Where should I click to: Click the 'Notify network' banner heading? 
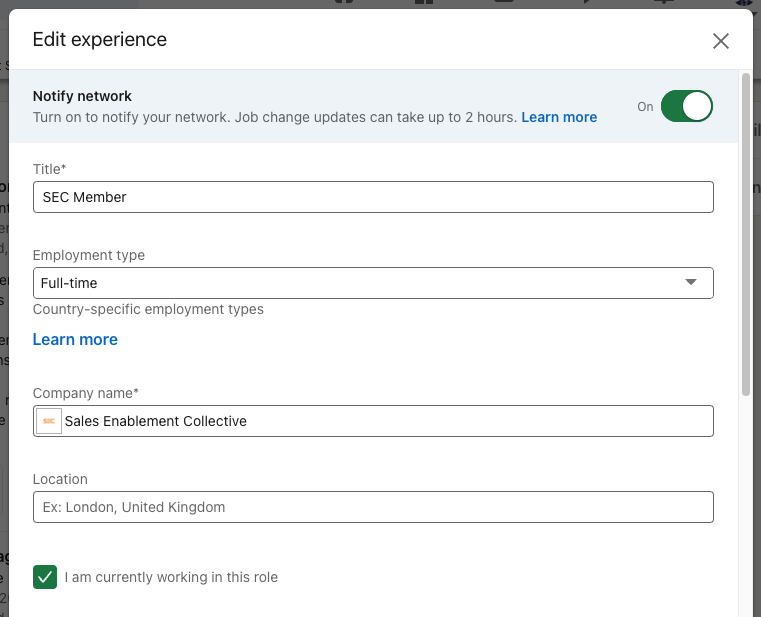(82, 96)
